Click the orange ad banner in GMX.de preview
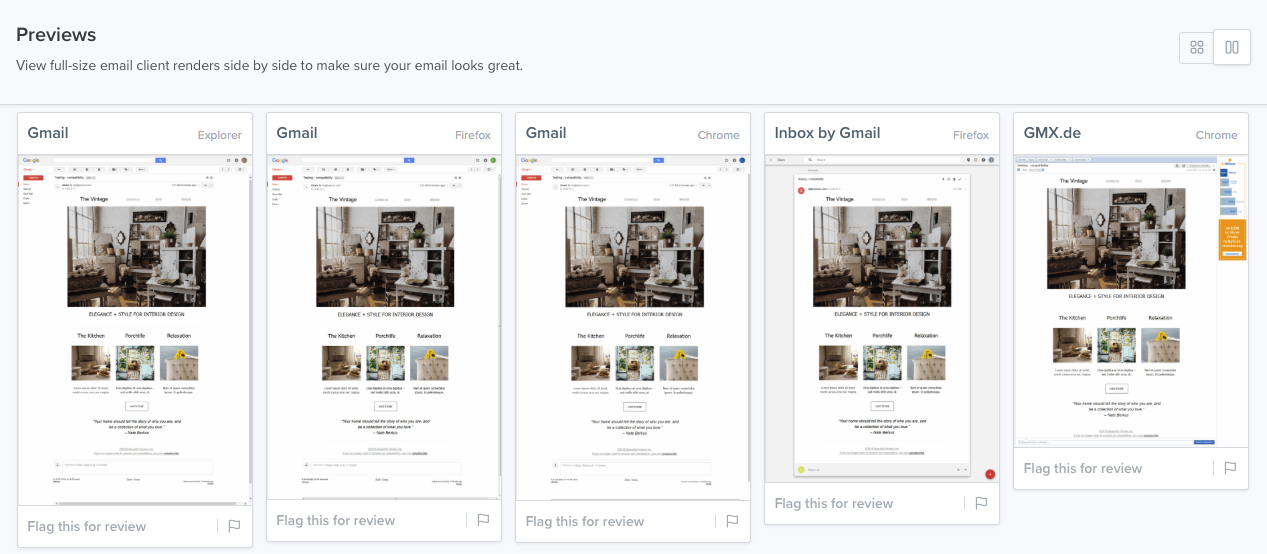The image size is (1267, 554). [x=1232, y=240]
